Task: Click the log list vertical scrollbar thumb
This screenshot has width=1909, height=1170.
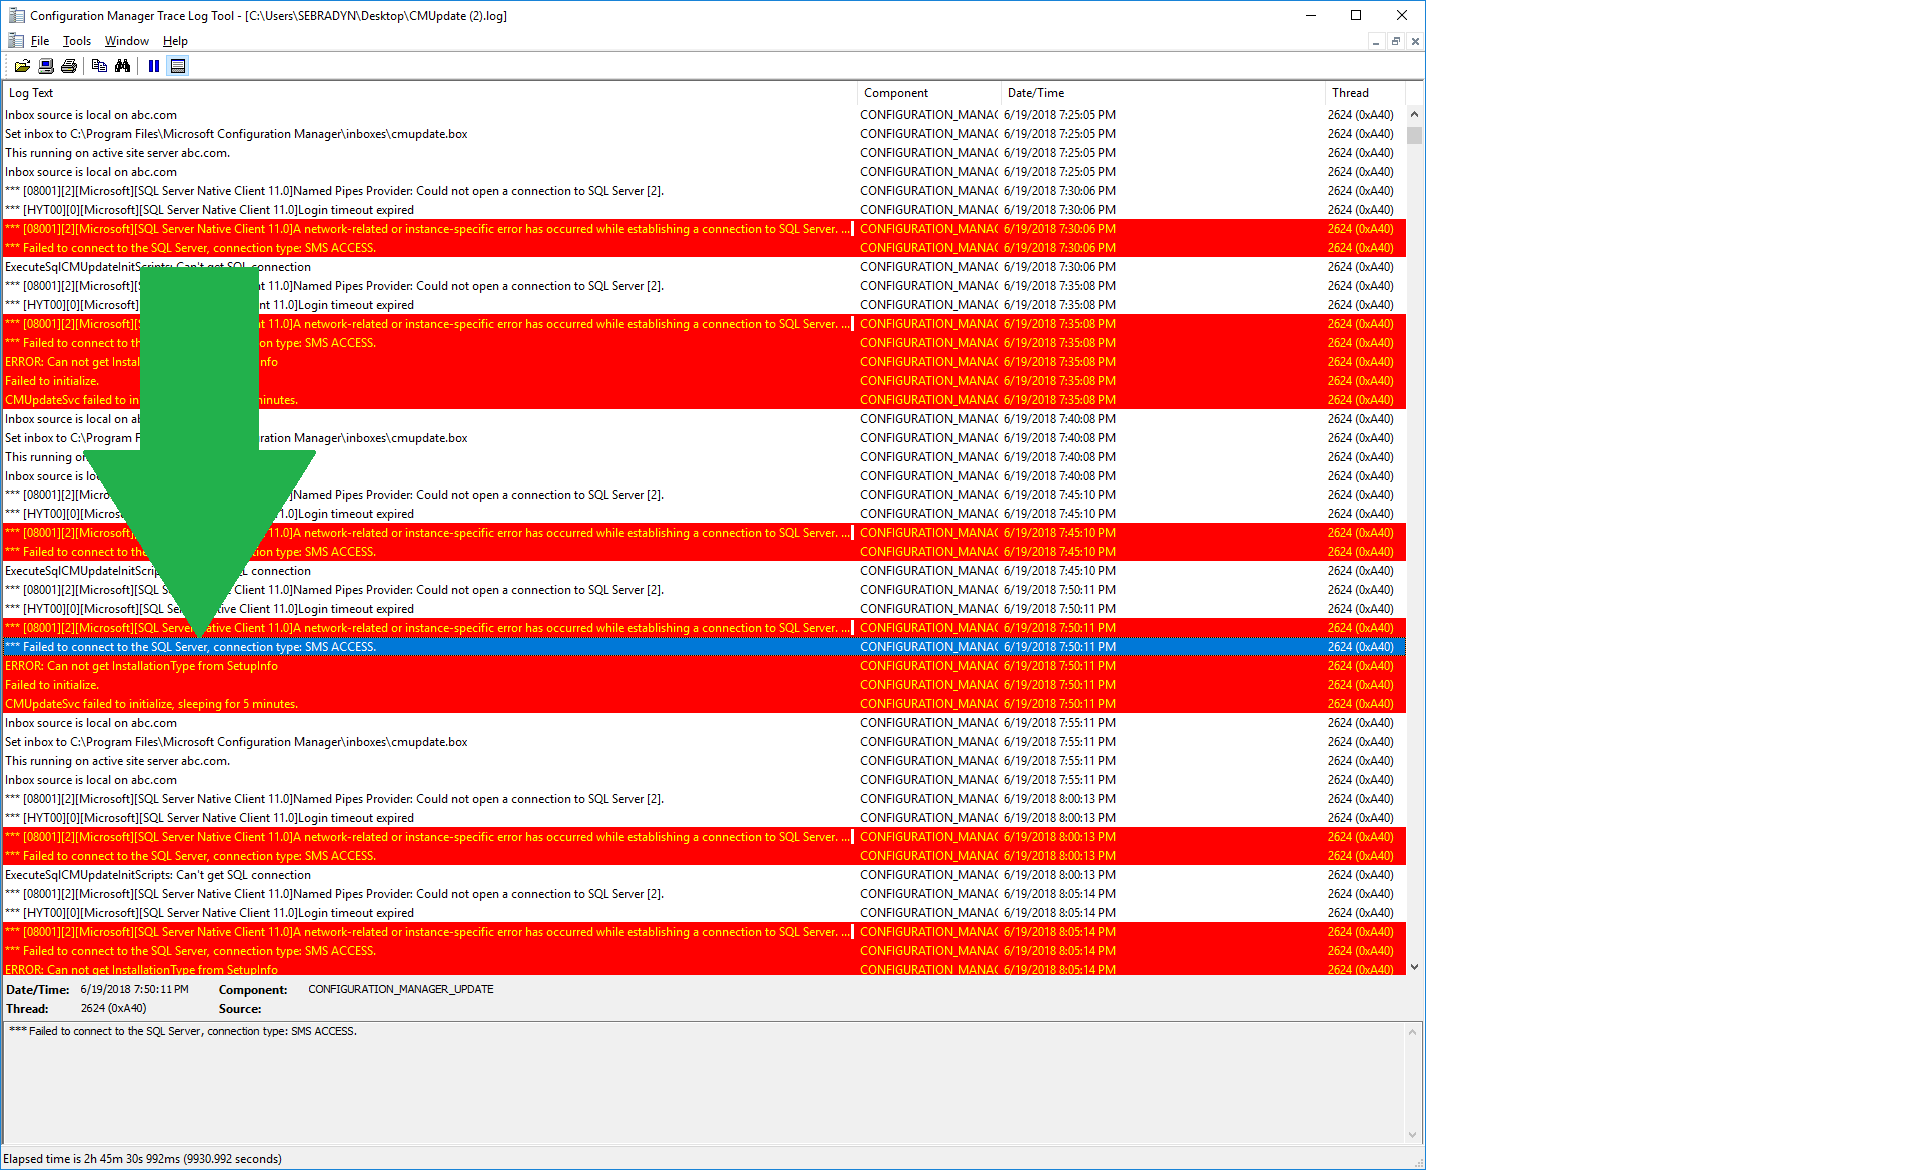Action: point(1414,135)
